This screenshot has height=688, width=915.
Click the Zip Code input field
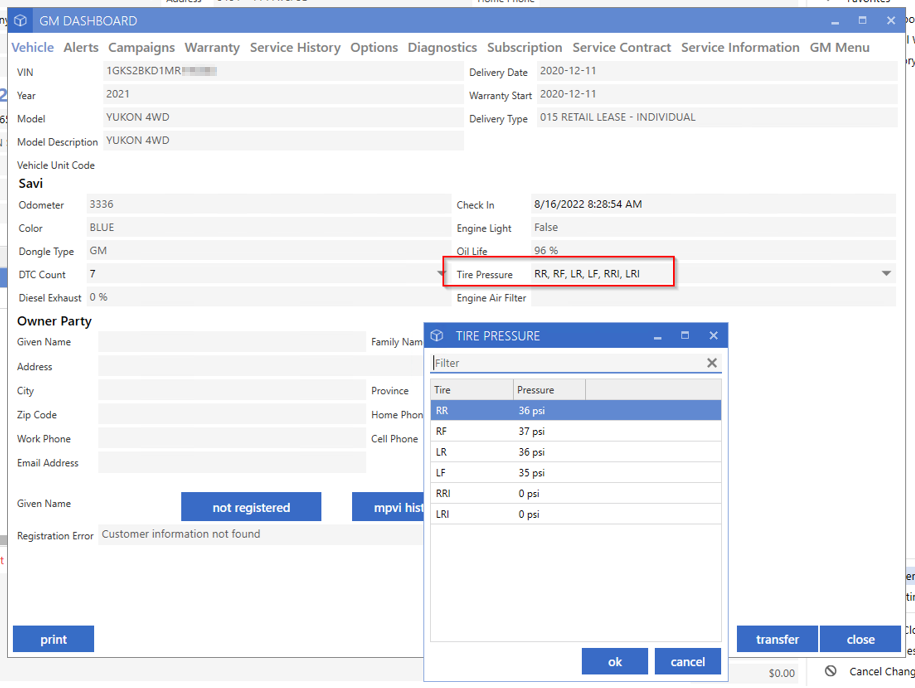click(232, 414)
